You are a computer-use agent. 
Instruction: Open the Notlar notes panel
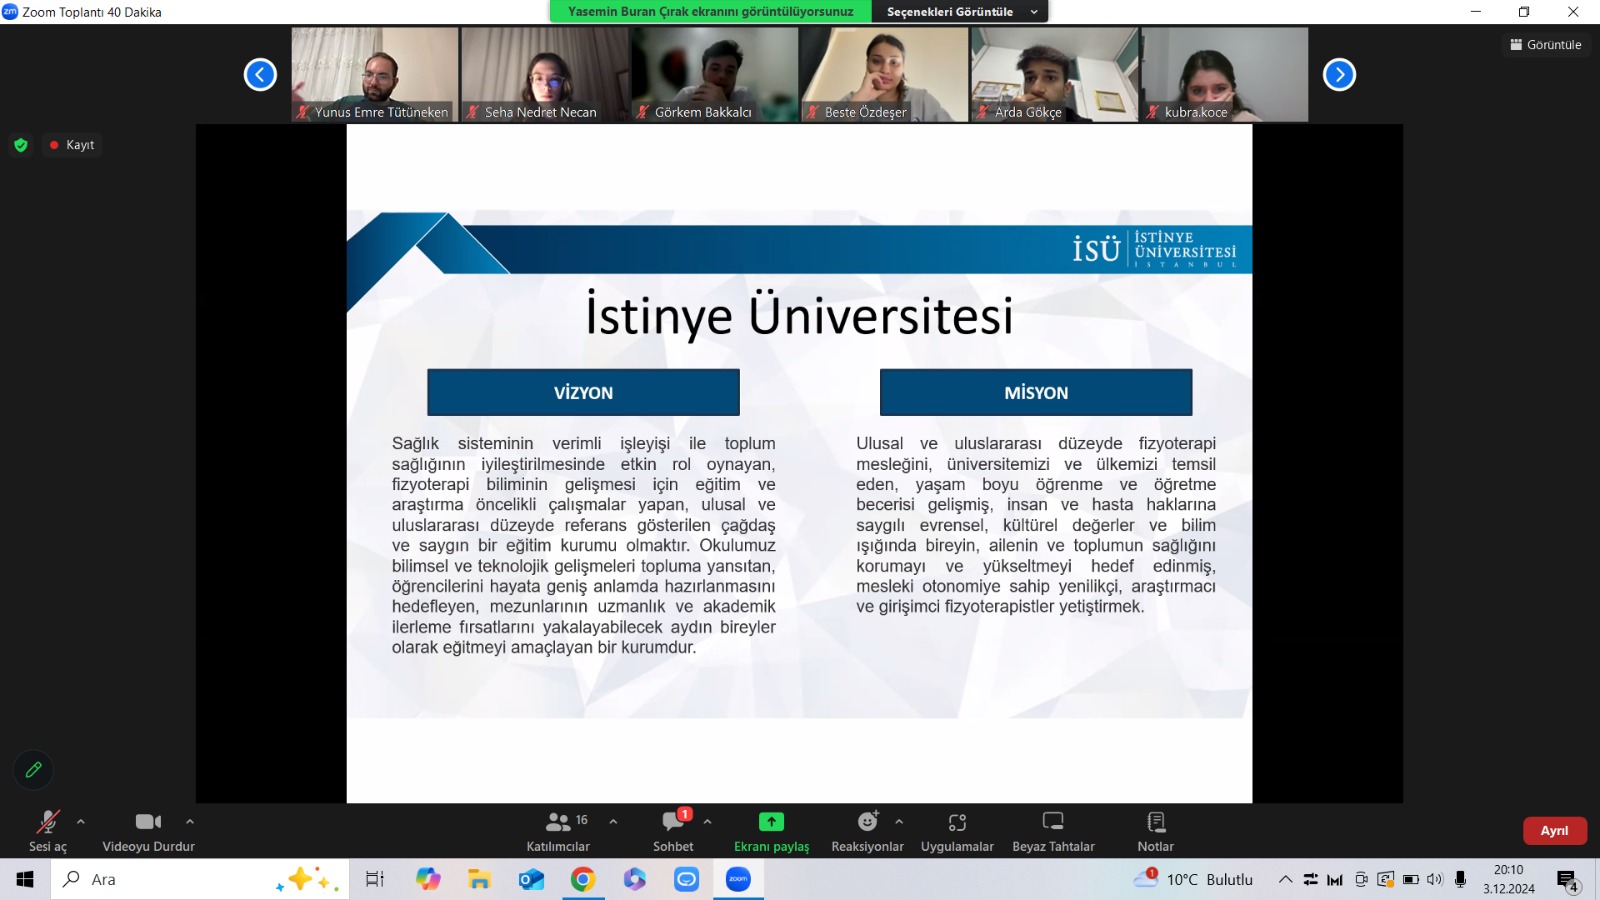coord(1155,831)
